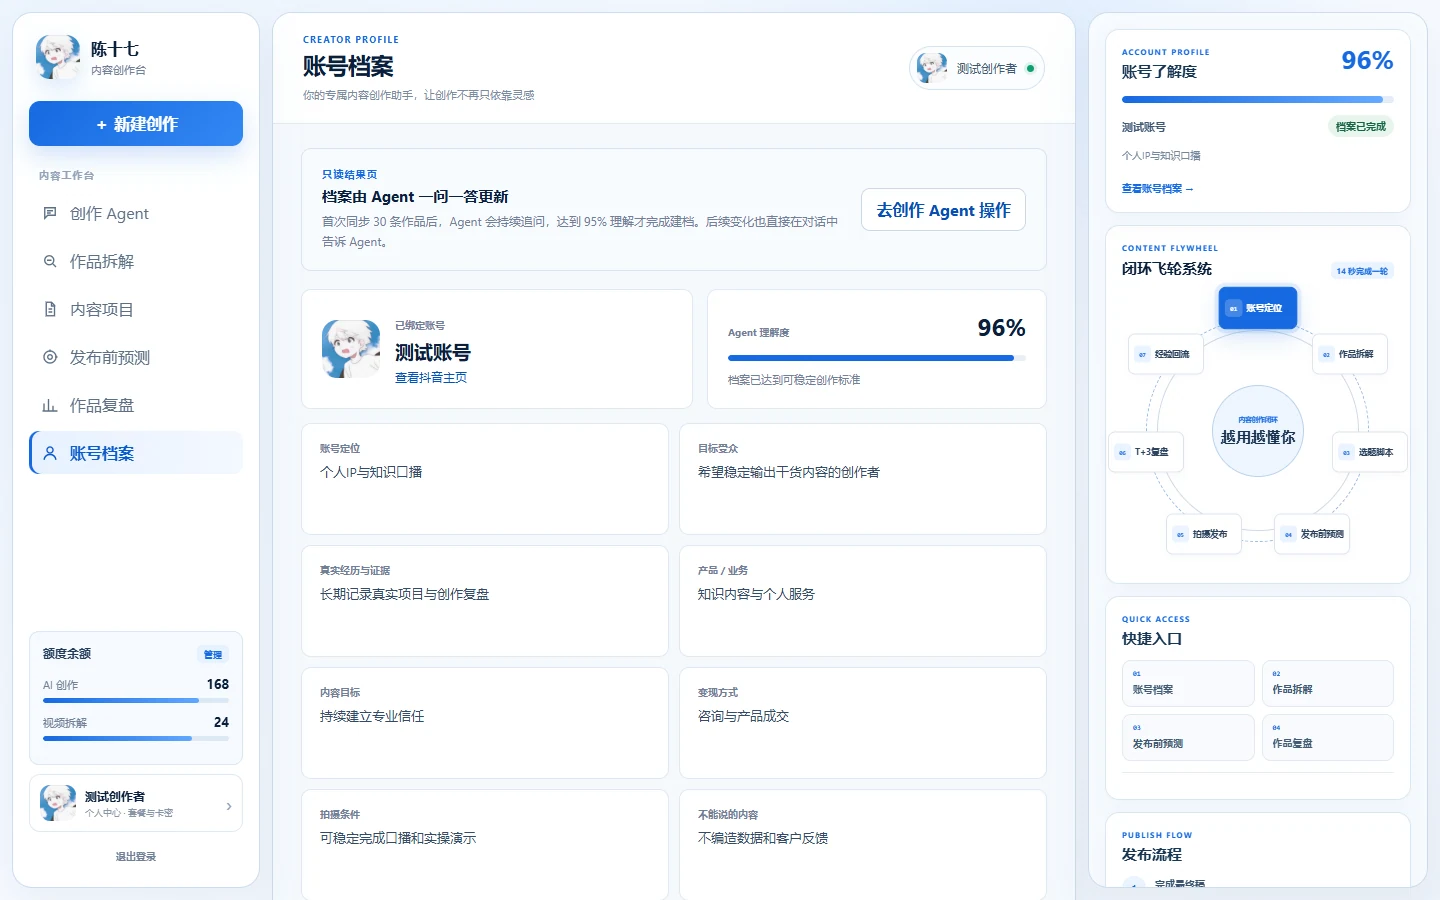1440x900 pixels.
Task: Click the 账号定位 card with 个人IP与知识口播
Action: 485,479
